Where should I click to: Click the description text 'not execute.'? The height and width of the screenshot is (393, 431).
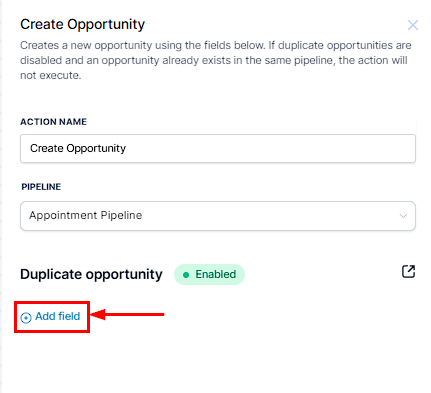(51, 75)
